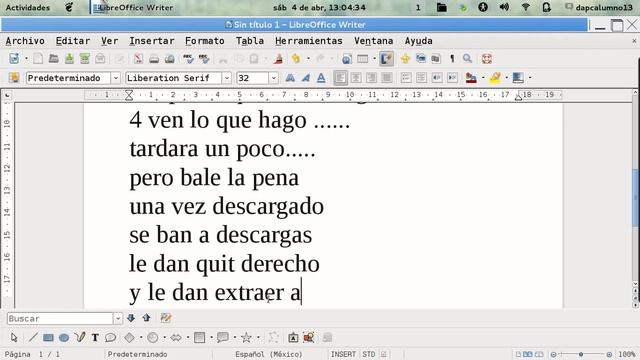The image size is (640, 360).
Task: Open the Ventana menu
Action: click(373, 41)
